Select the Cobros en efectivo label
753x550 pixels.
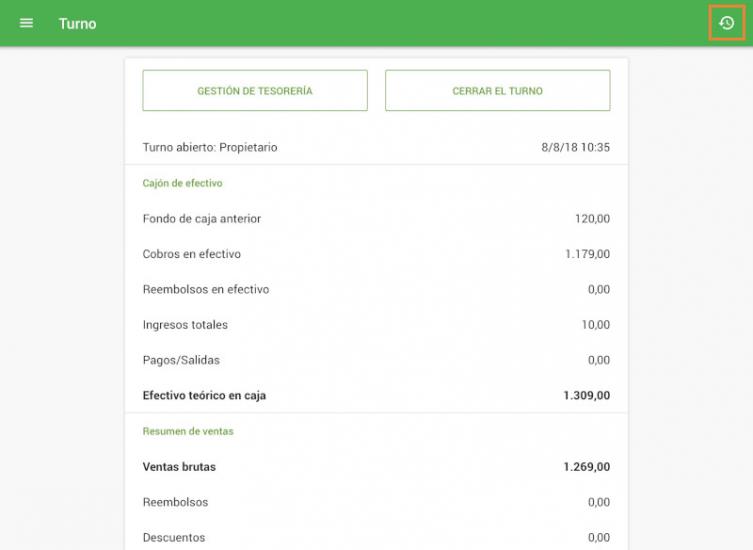pyautogui.click(x=192, y=254)
